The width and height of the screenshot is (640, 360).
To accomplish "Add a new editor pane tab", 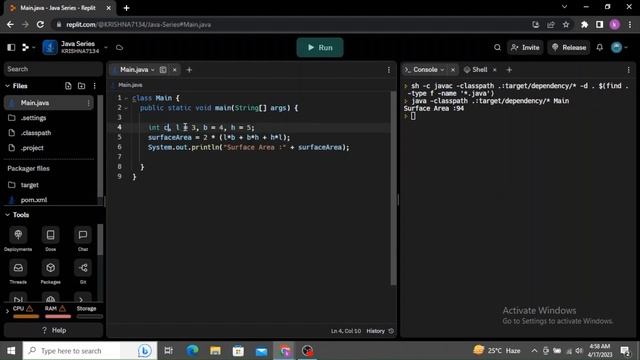I will tap(189, 70).
